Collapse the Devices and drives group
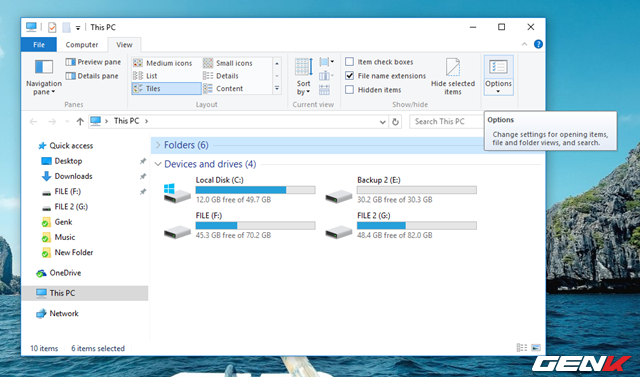The width and height of the screenshot is (640, 377). click(158, 164)
